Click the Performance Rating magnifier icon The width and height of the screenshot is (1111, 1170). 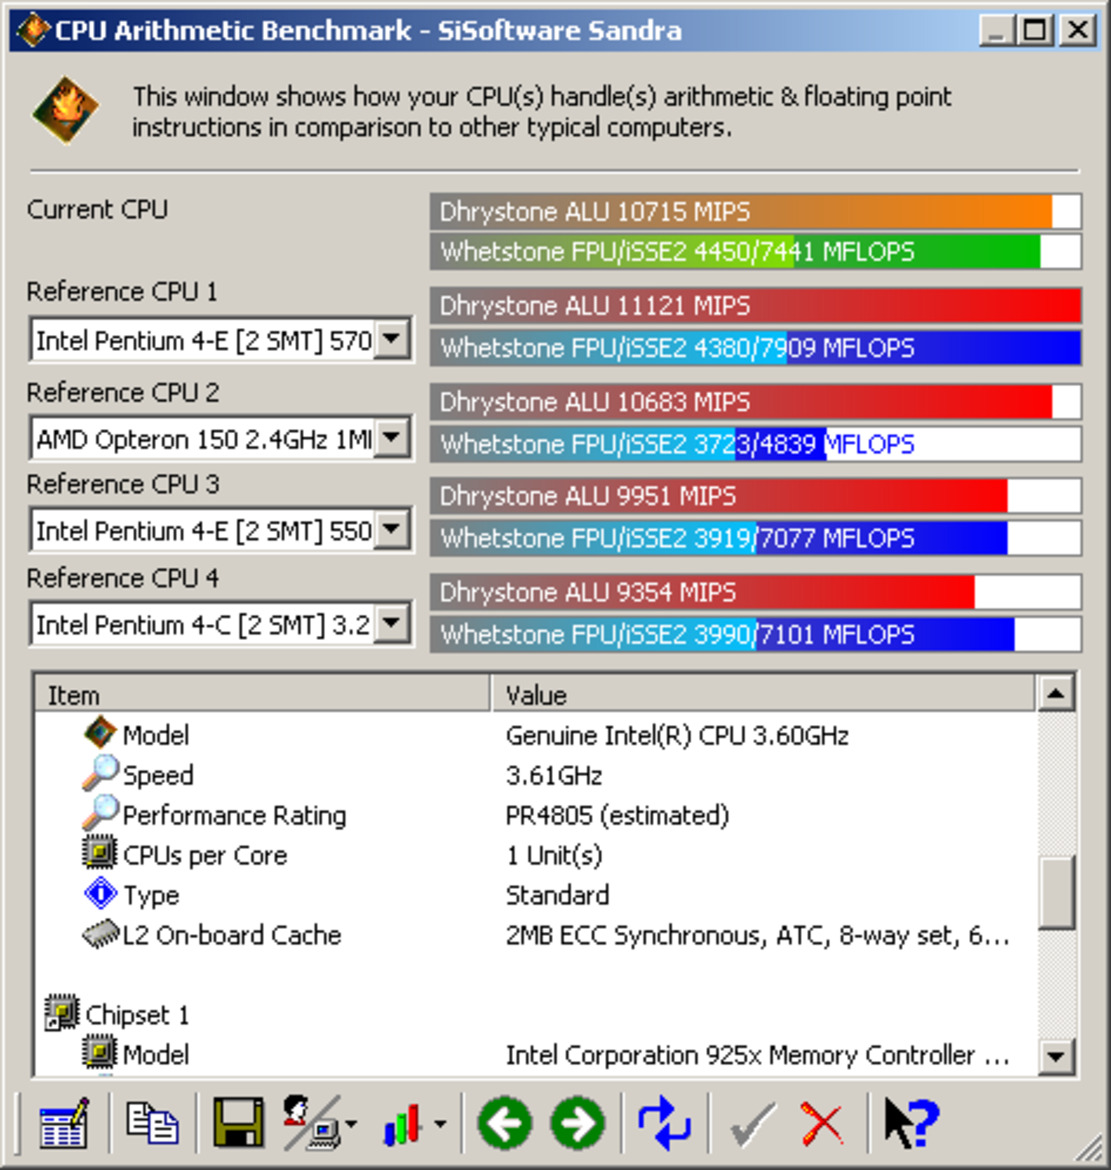pos(100,813)
